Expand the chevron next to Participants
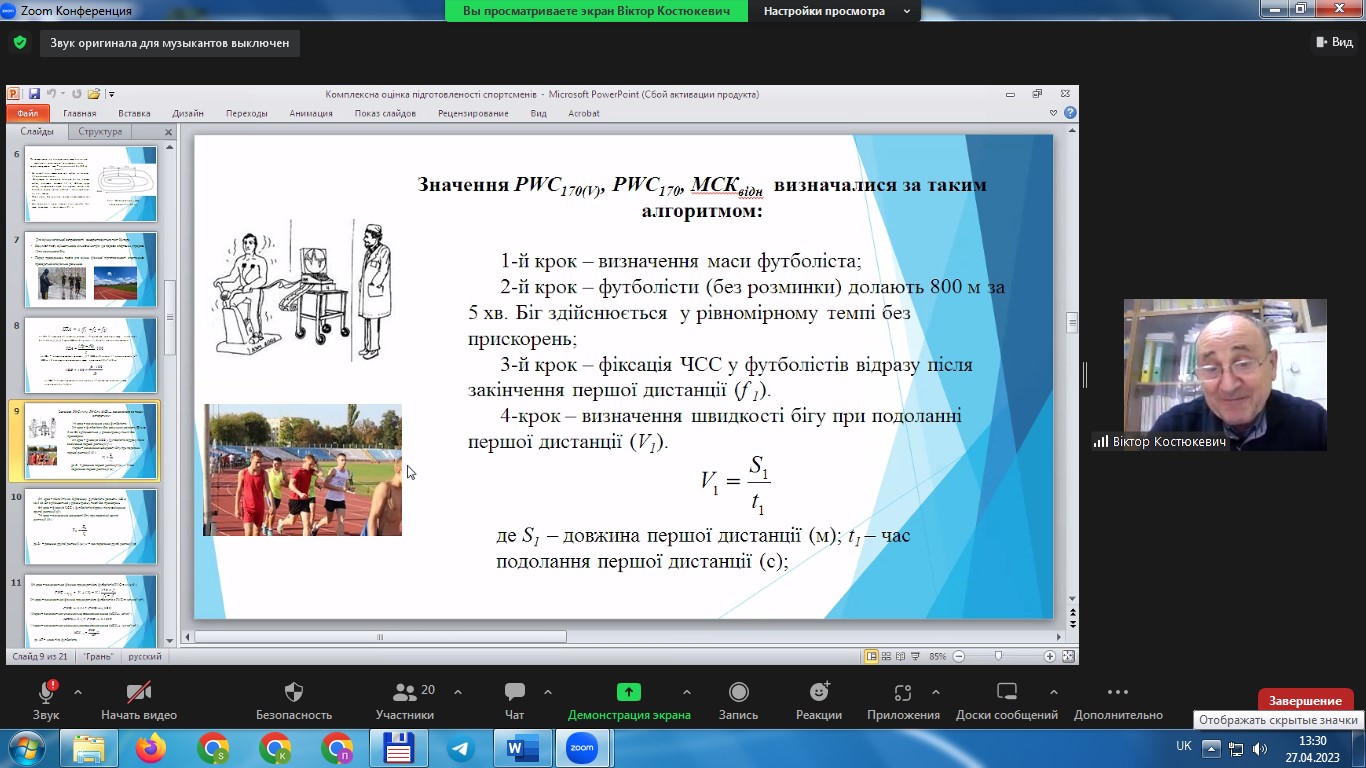This screenshot has height=768, width=1366. tap(458, 692)
